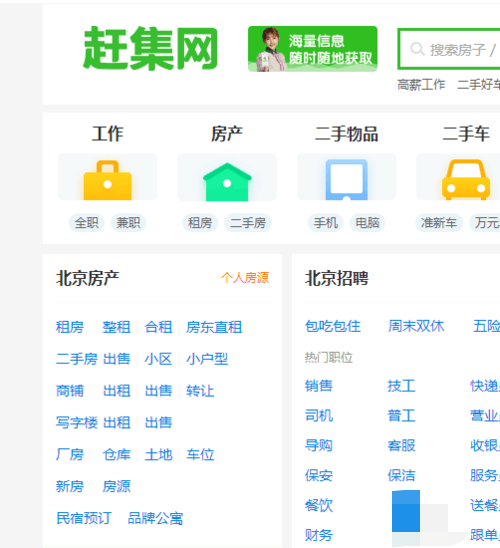Screen dimensions: 500x548
Task: Open the 商铺 link
Action: (70, 391)
